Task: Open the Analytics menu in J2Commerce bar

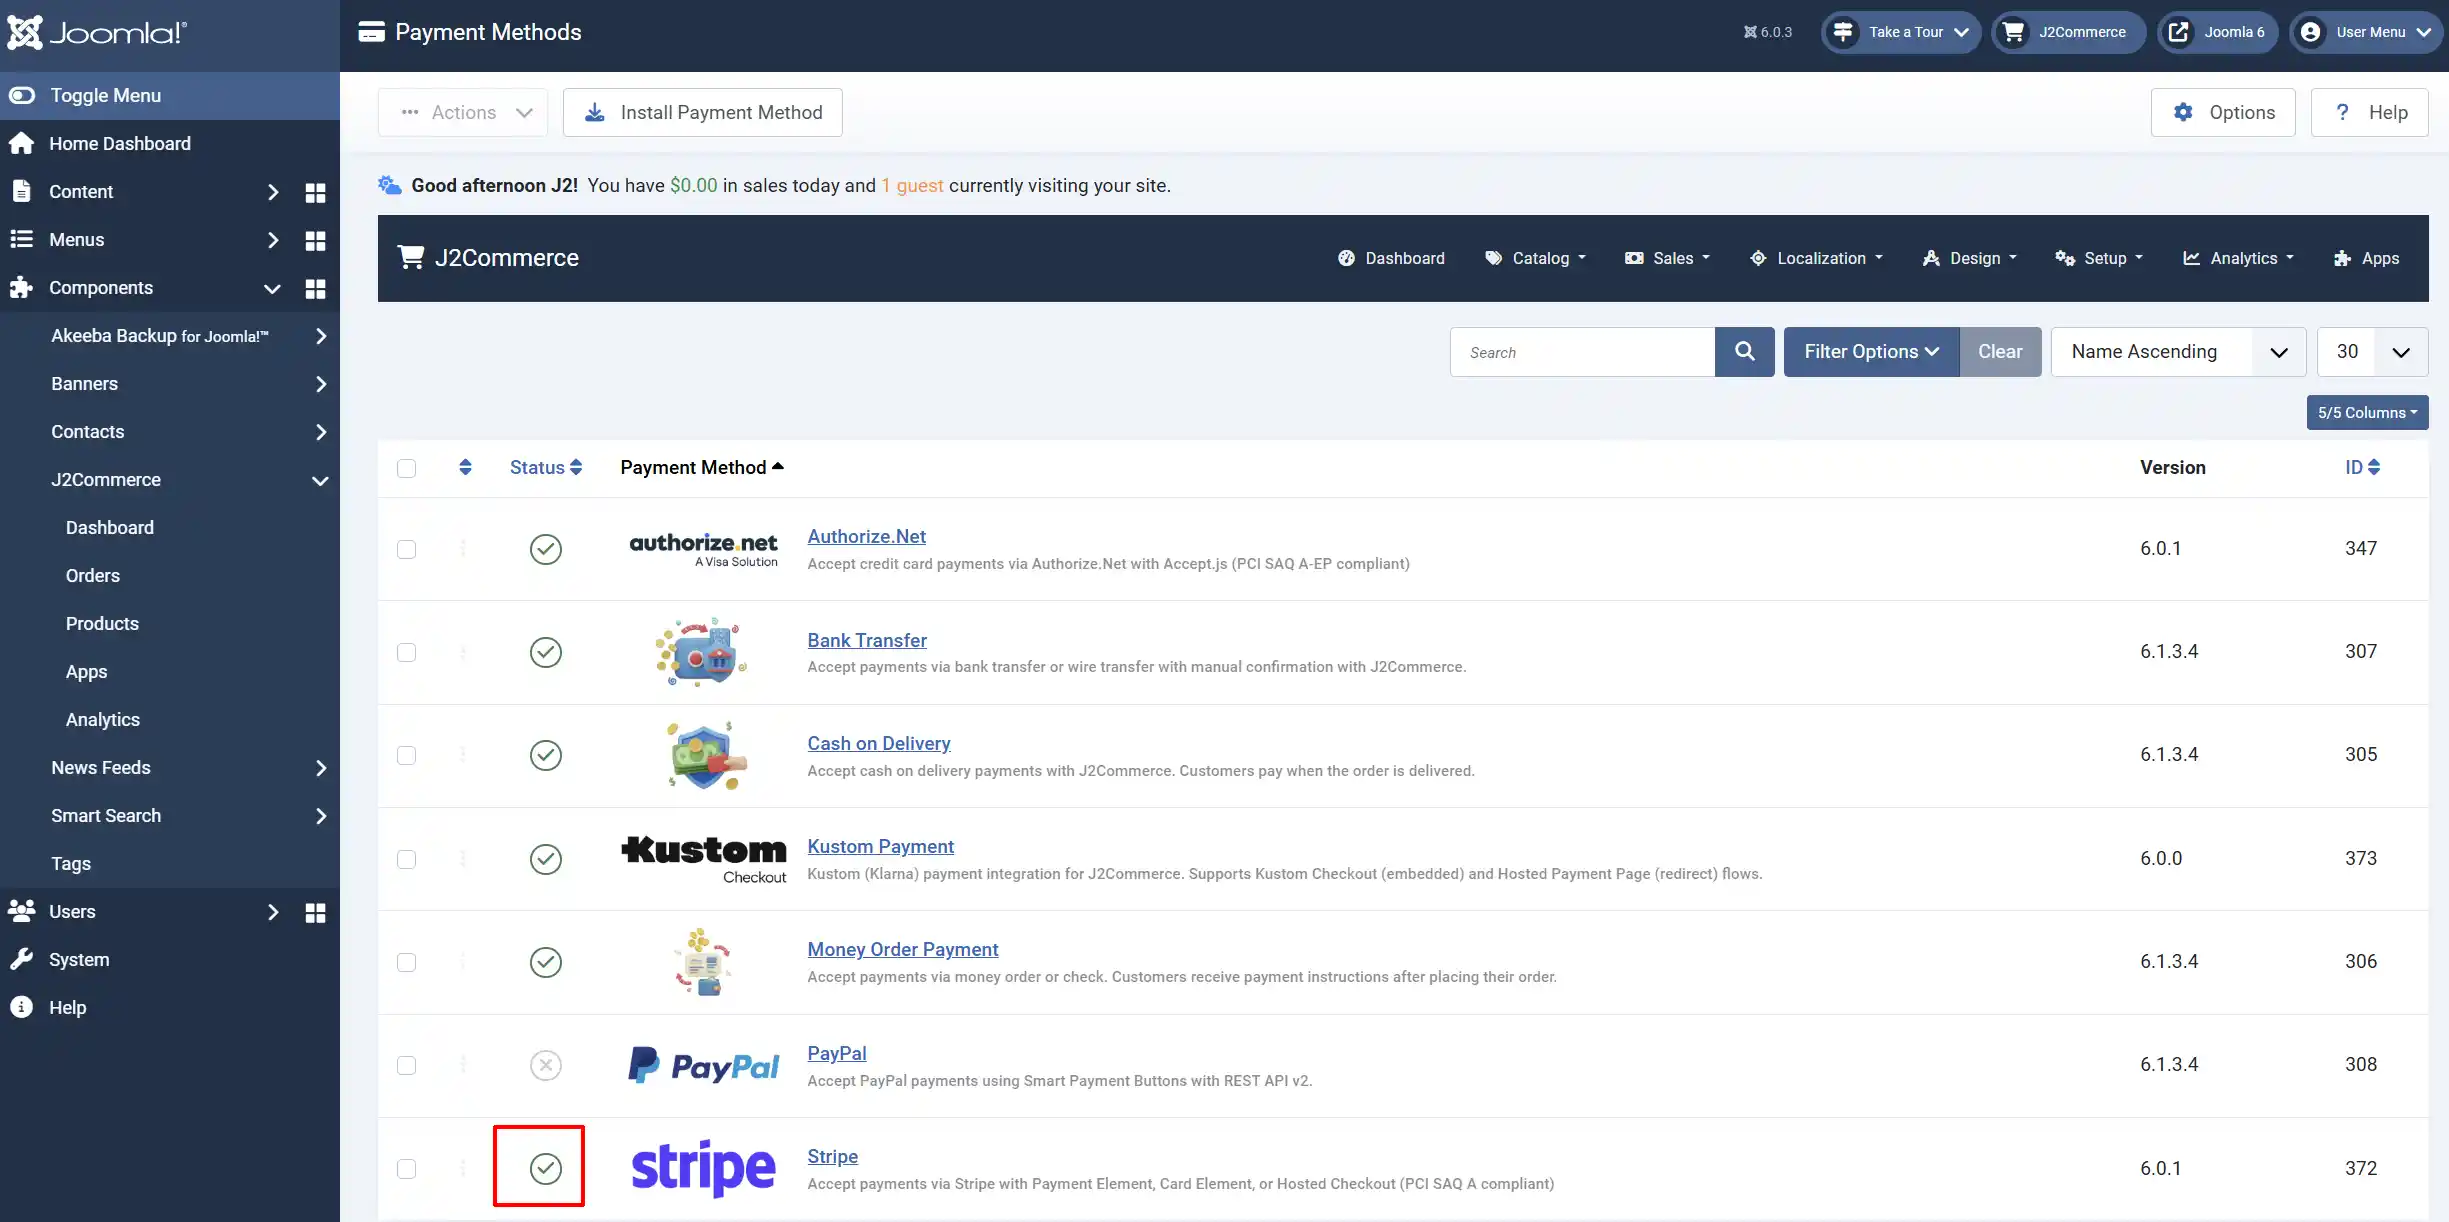Action: click(2238, 258)
